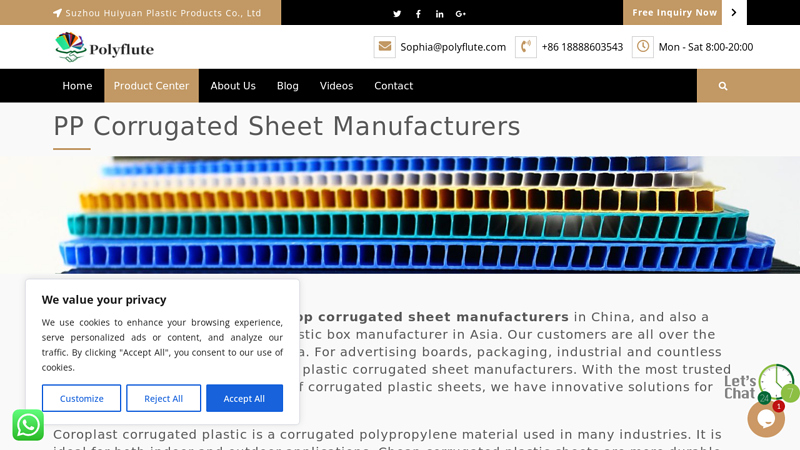Click phone number +86 18888603543
Screen dimensions: 800x450
click(x=582, y=47)
